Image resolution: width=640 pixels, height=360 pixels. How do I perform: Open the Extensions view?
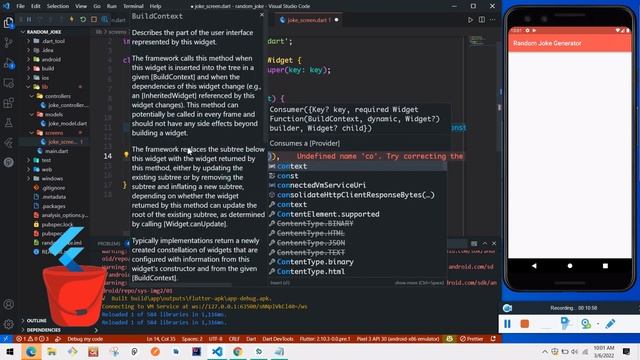(8, 102)
